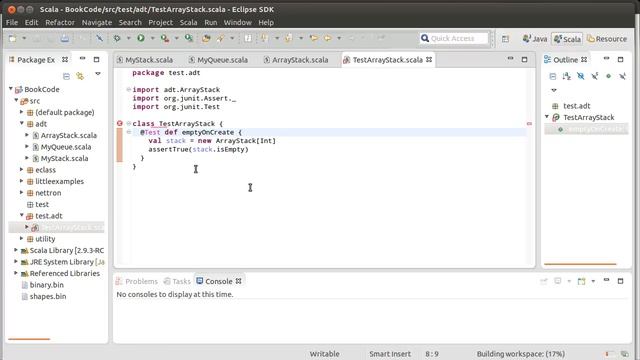Collapse all in Package Explorer toolbar
The image size is (640, 360).
pyautogui.click(x=66, y=76)
